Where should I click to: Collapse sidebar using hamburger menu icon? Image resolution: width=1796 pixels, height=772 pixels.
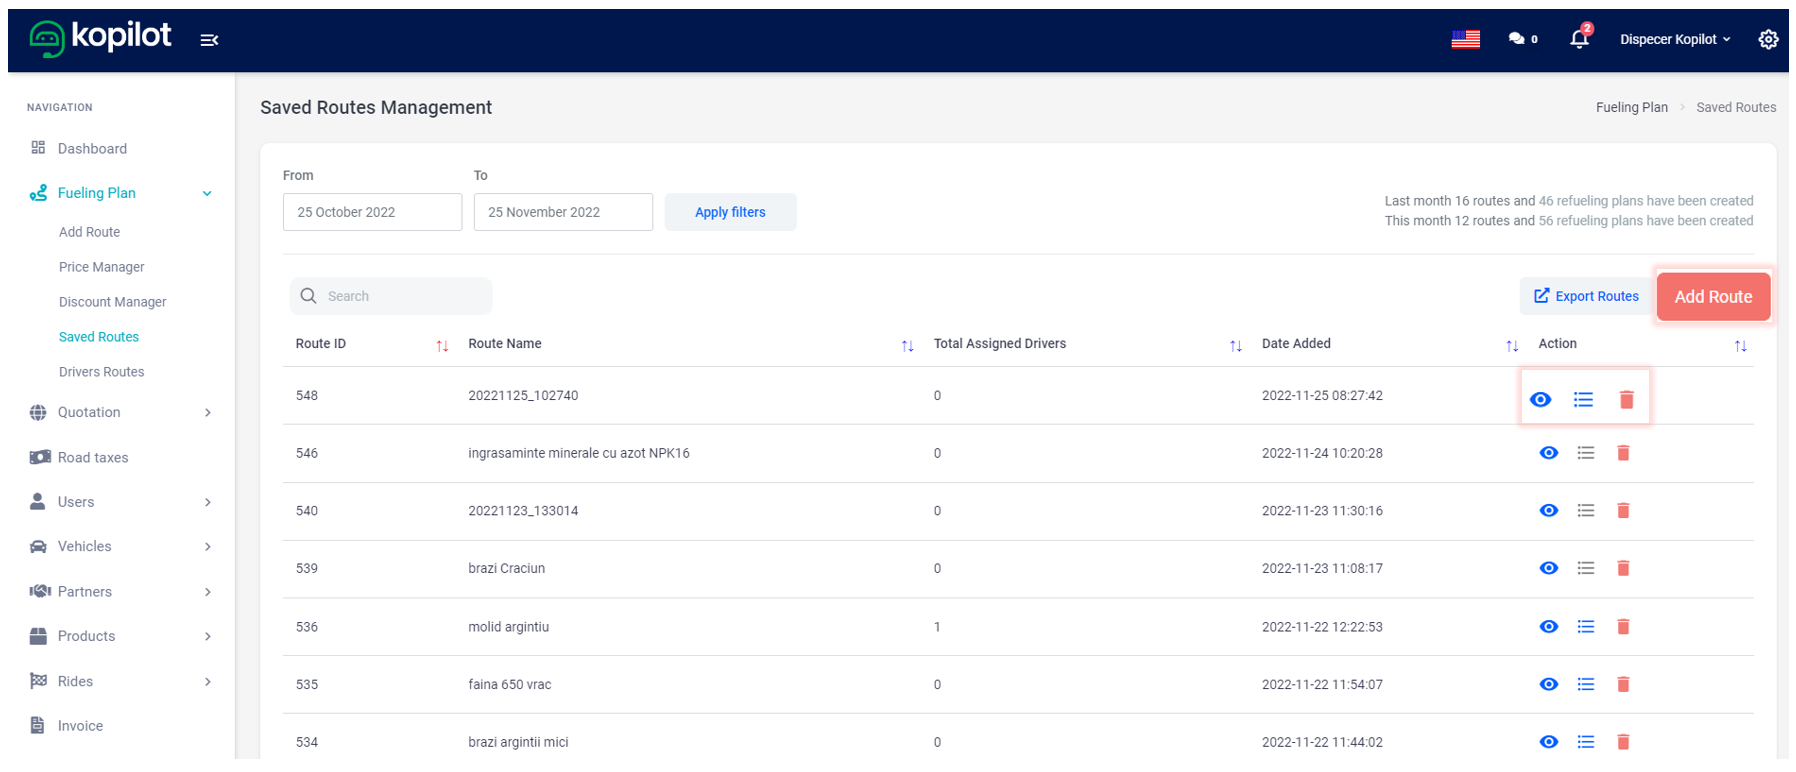(x=209, y=40)
